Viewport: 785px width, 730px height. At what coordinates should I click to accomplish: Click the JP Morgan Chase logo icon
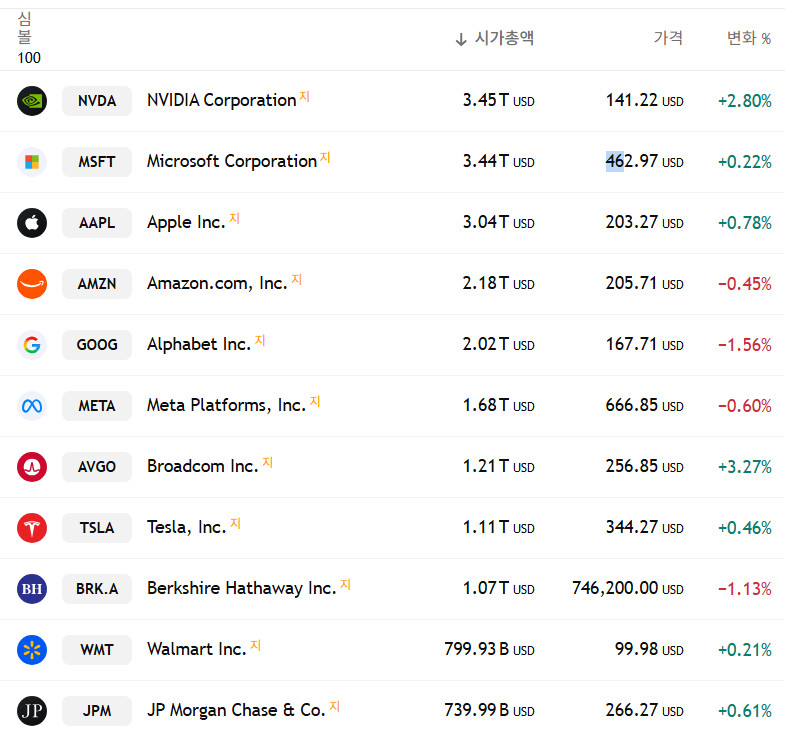tap(32, 711)
